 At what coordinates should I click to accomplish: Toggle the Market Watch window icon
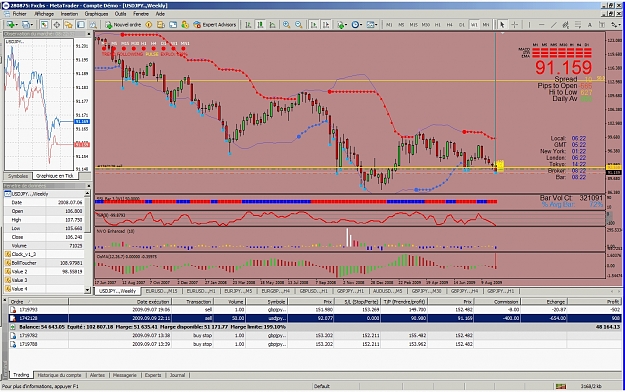tap(44, 25)
